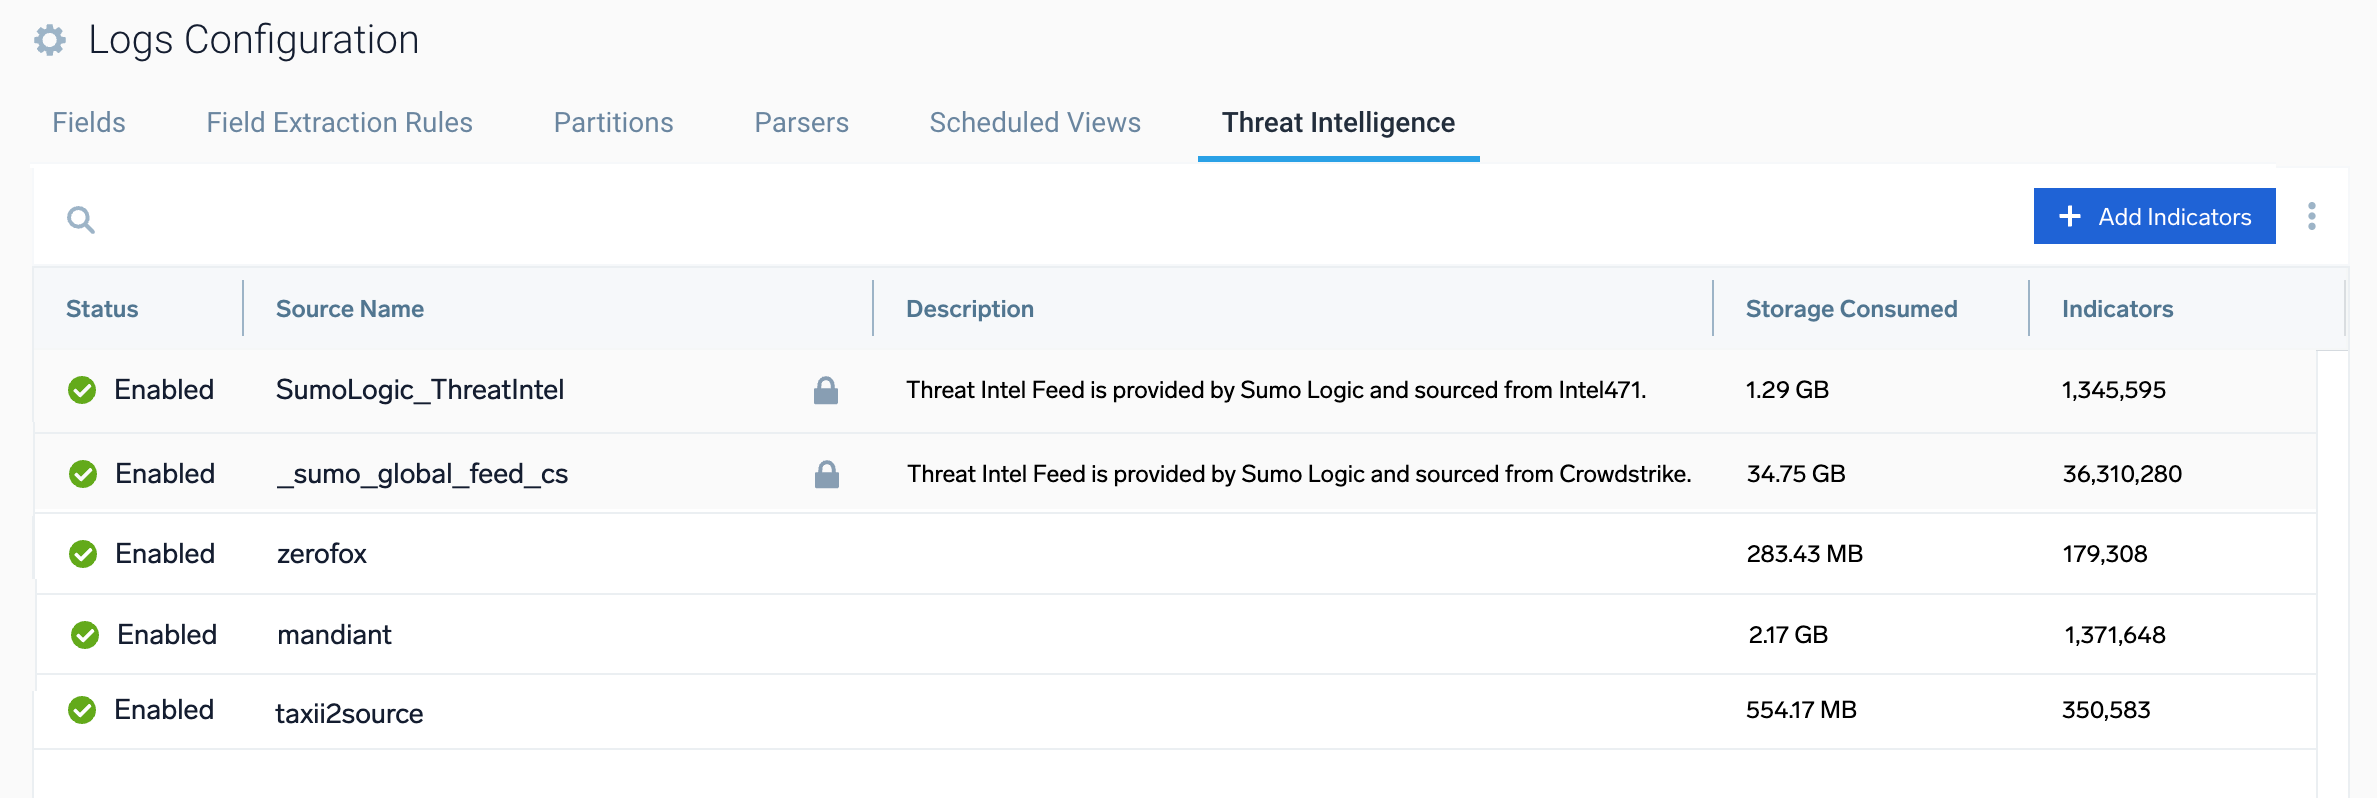Go to the Partitions tab
The image size is (2377, 798).
coord(613,122)
